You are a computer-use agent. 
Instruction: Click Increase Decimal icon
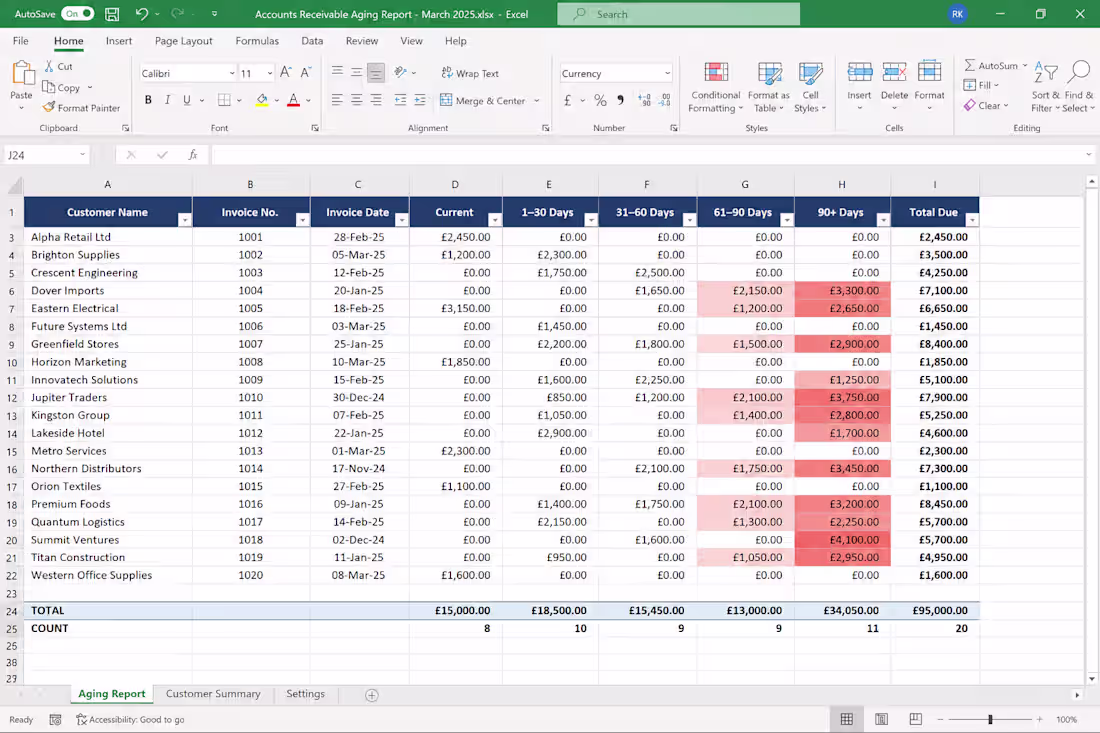644,100
